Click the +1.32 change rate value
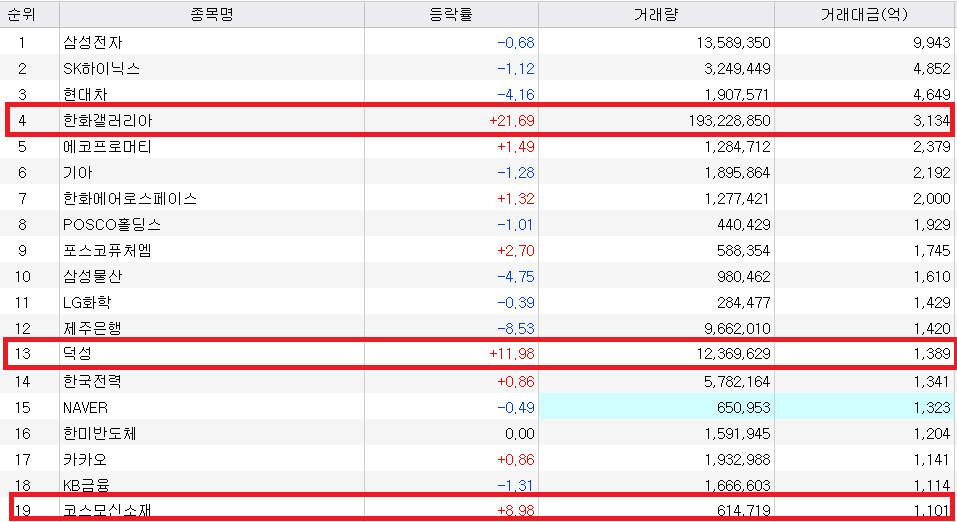The height and width of the screenshot is (522, 957). click(x=516, y=199)
